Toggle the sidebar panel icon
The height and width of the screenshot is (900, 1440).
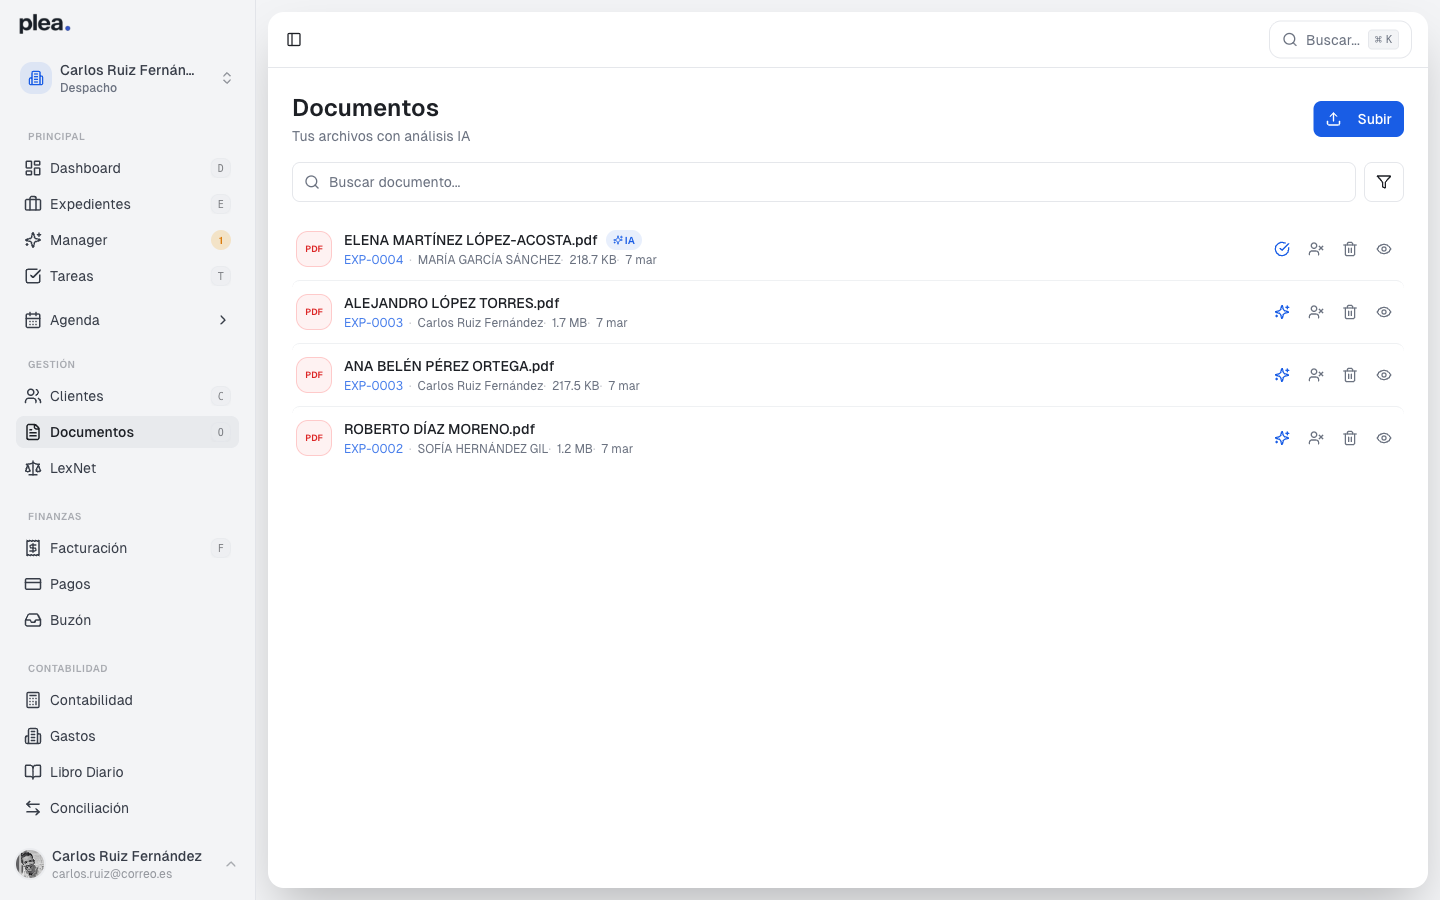pos(294,40)
